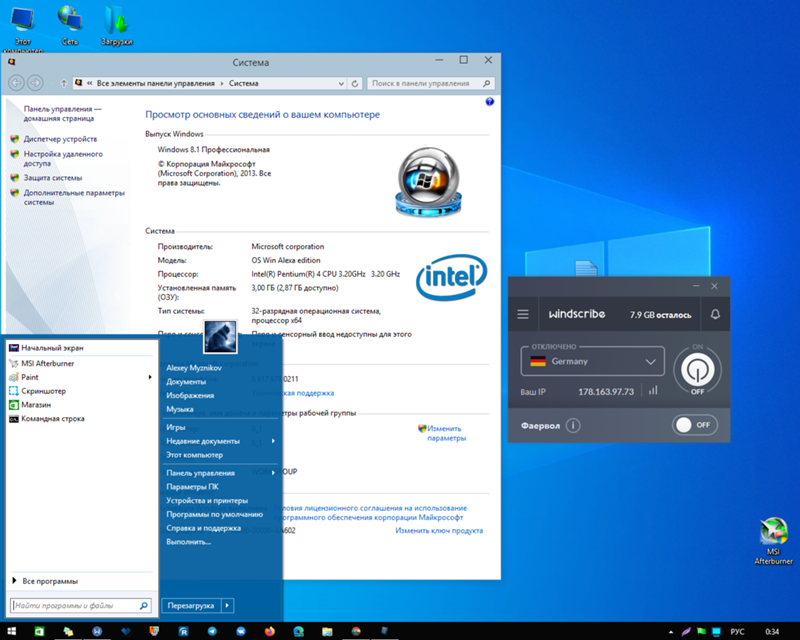Expand the Germany location dropdown
This screenshot has height=640, width=800.
[651, 361]
